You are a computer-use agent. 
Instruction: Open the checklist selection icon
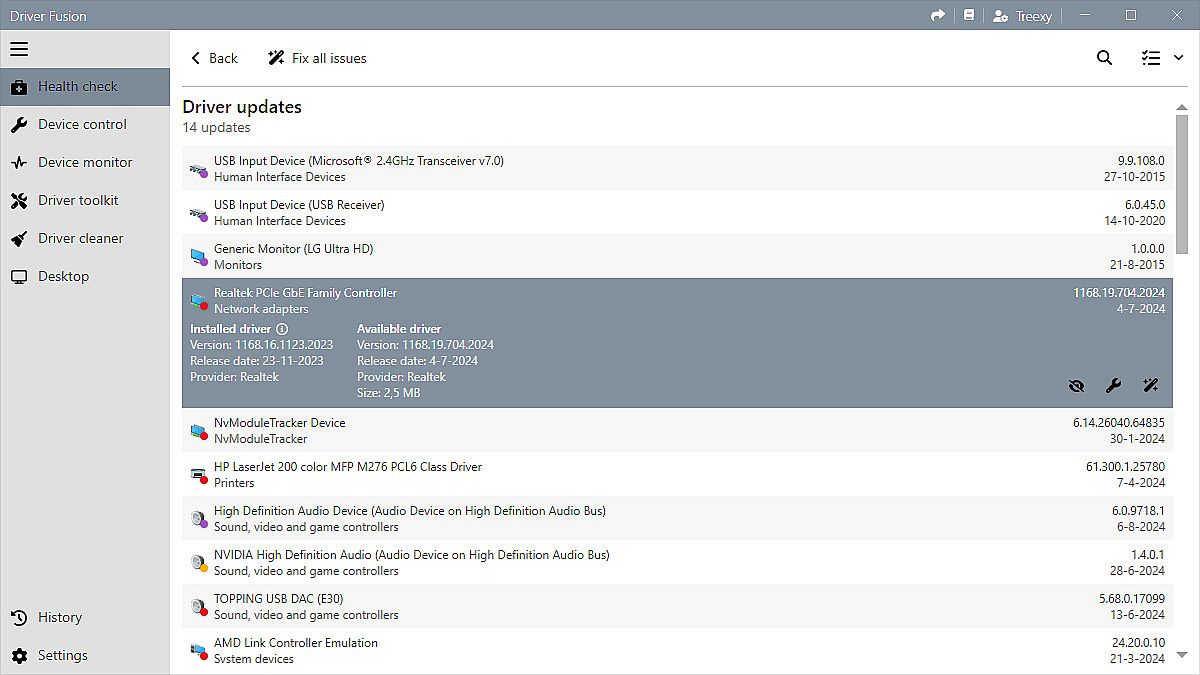(x=1151, y=58)
